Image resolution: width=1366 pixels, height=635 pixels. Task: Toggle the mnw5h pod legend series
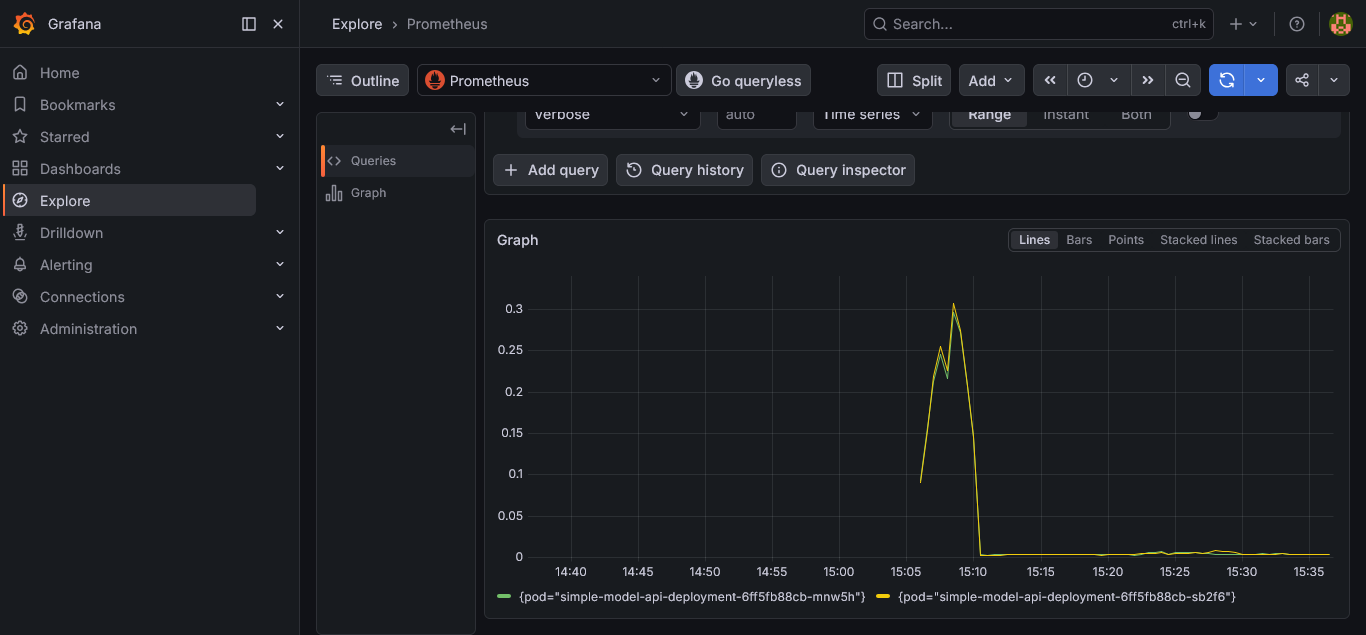click(x=692, y=596)
